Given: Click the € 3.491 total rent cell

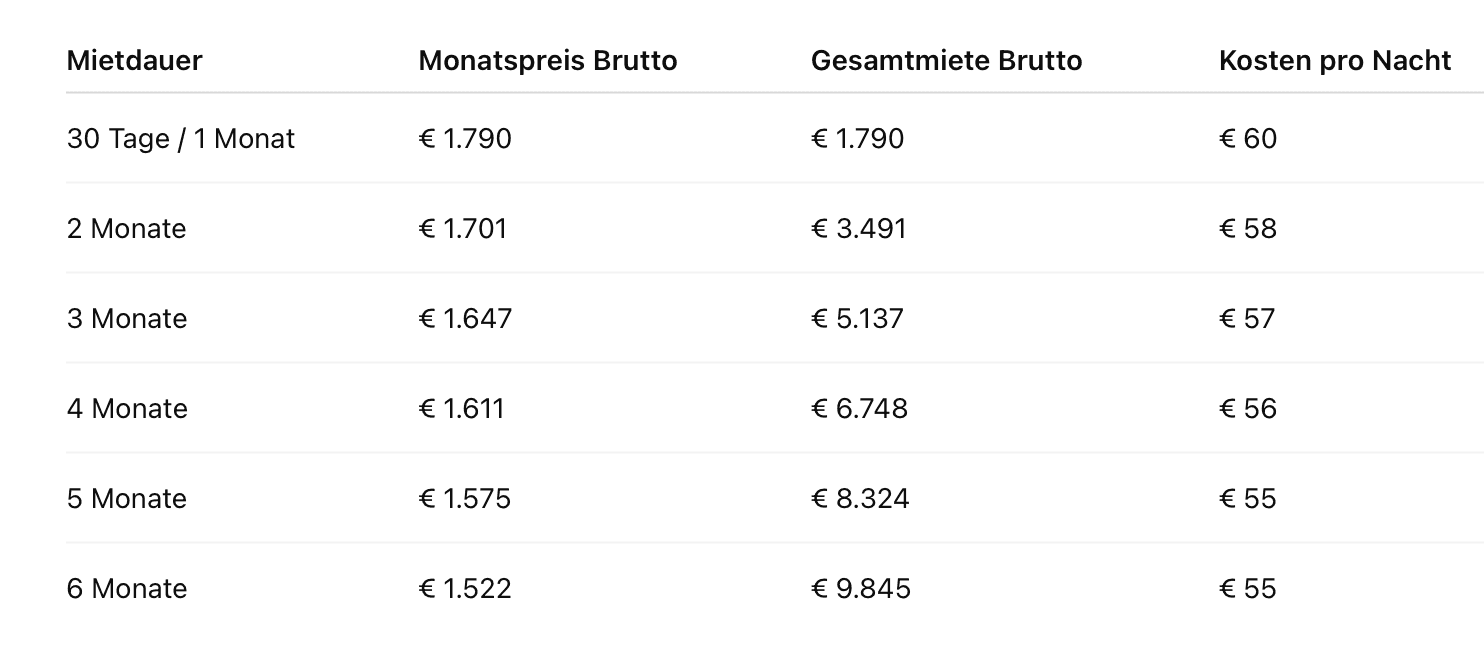Looking at the screenshot, I should coord(858,229).
